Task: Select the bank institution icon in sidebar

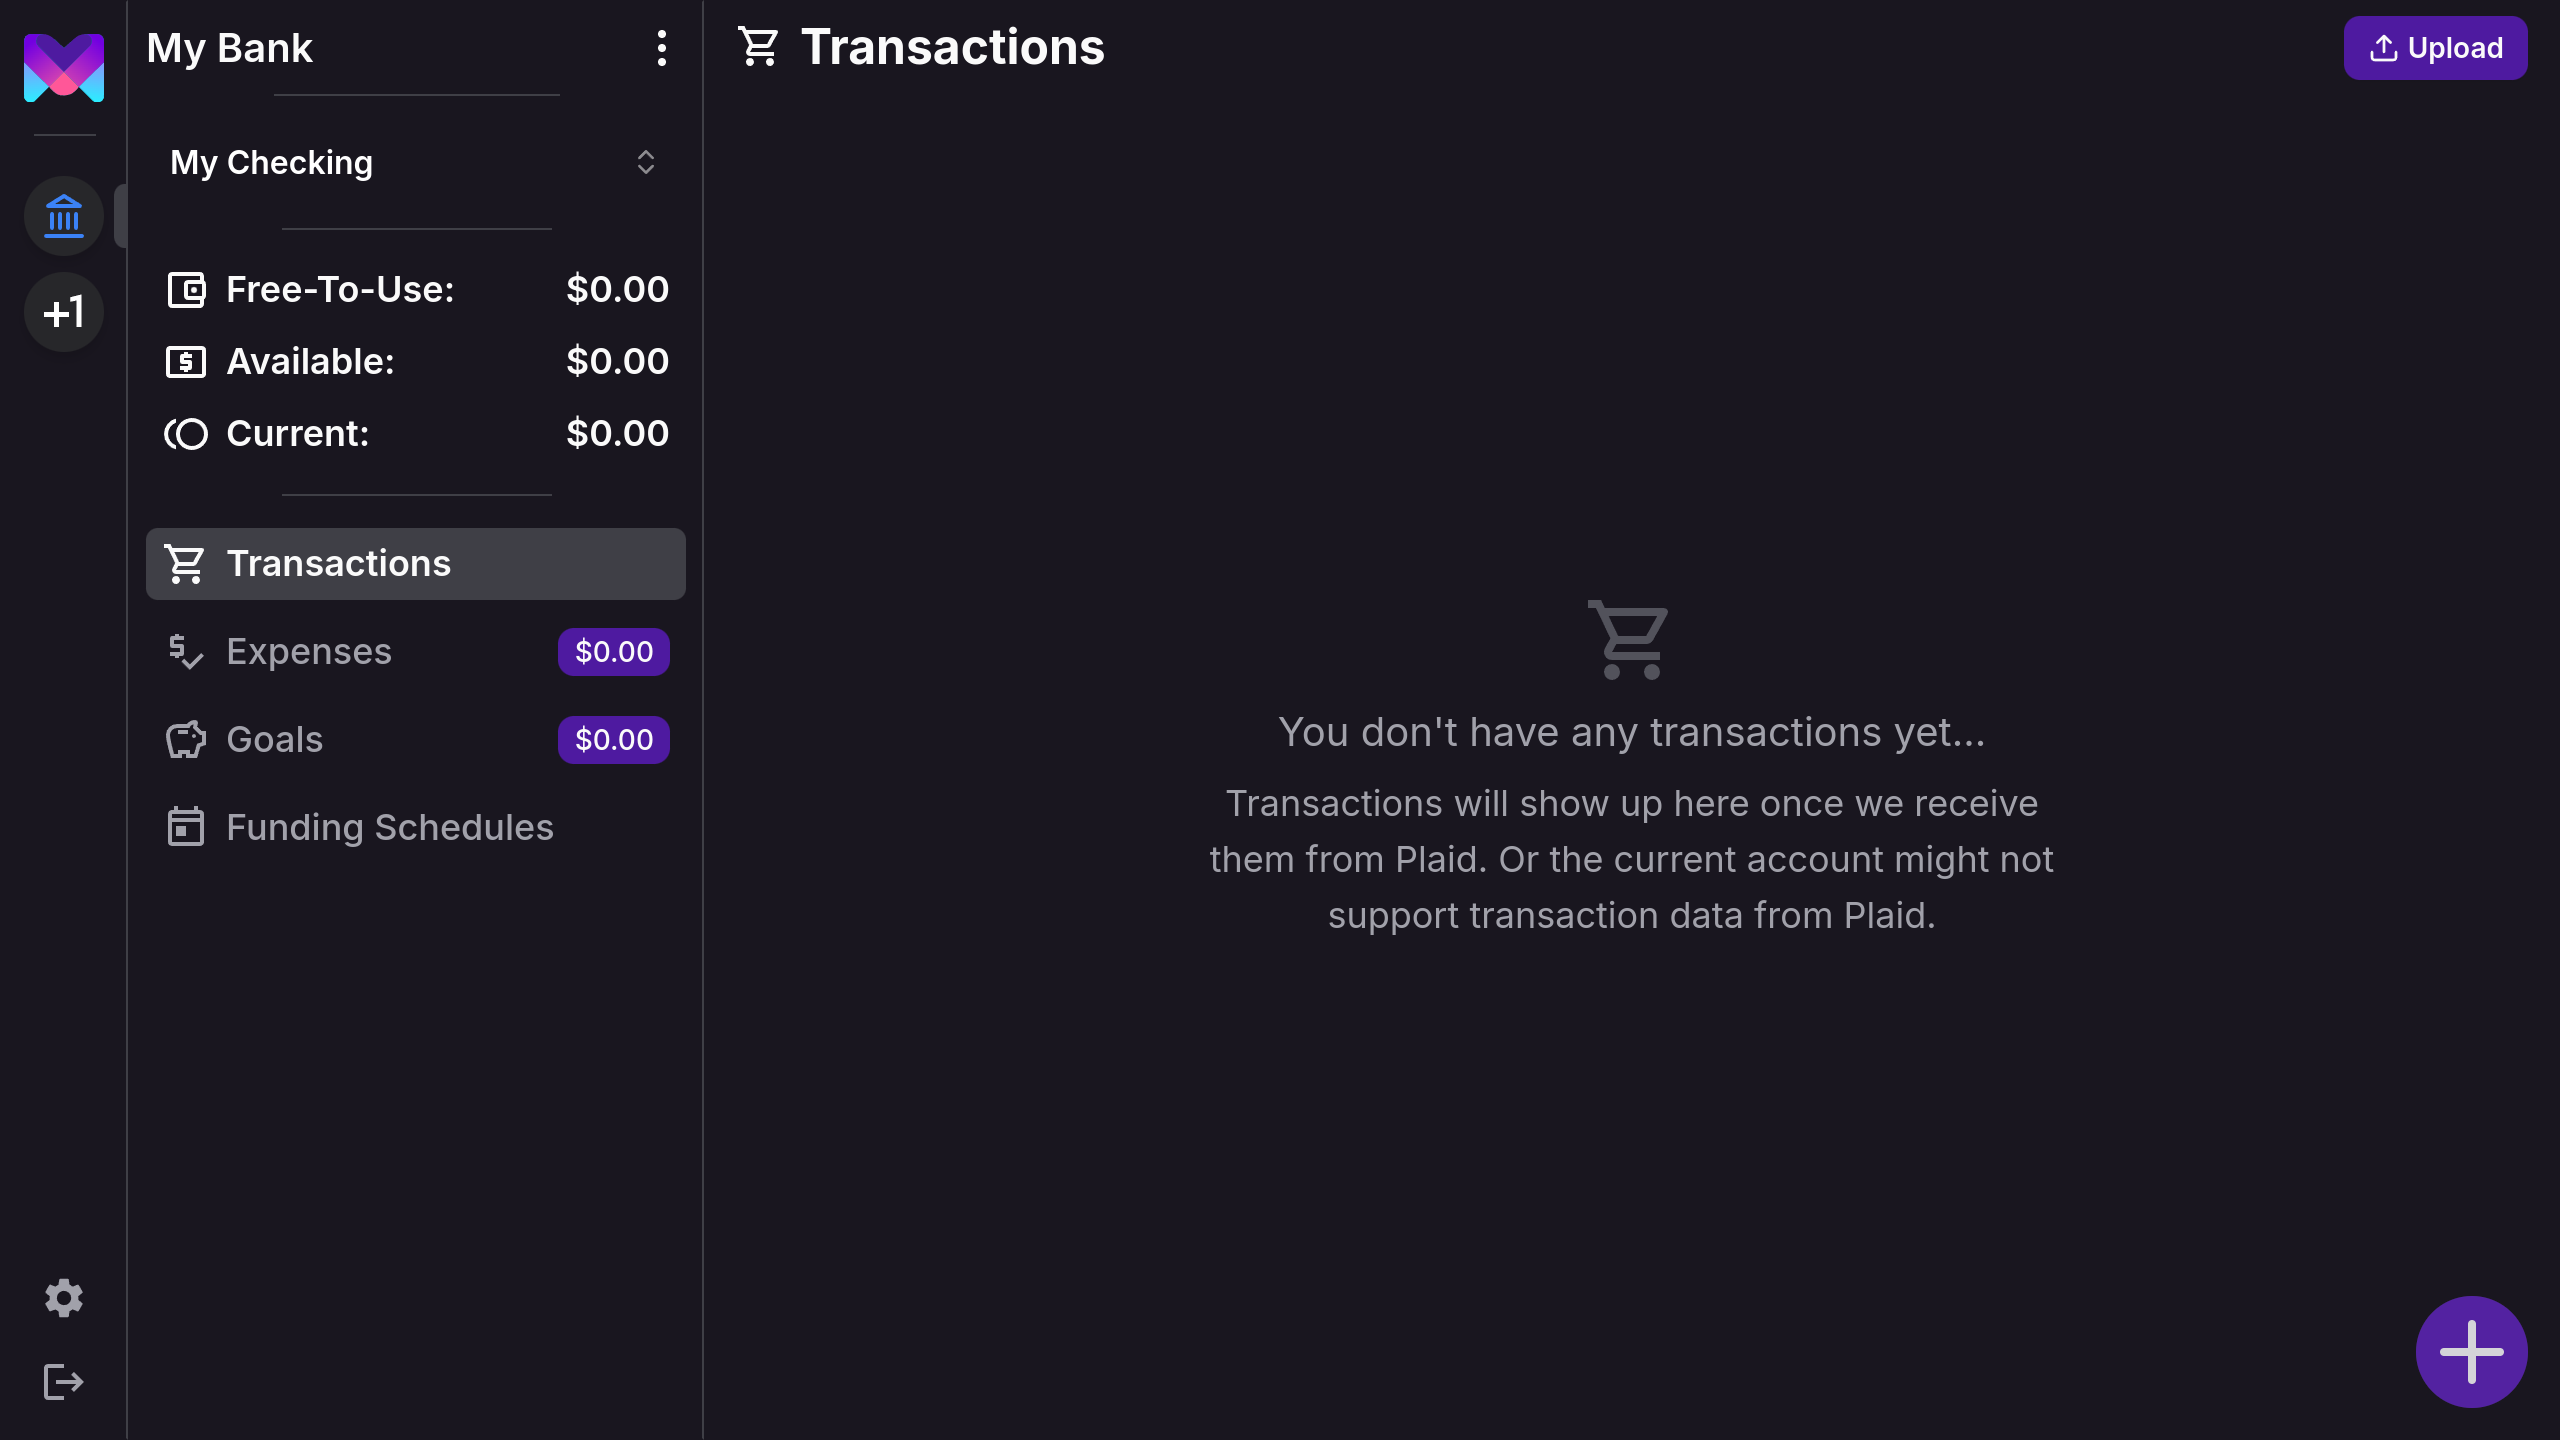Action: tap(64, 216)
